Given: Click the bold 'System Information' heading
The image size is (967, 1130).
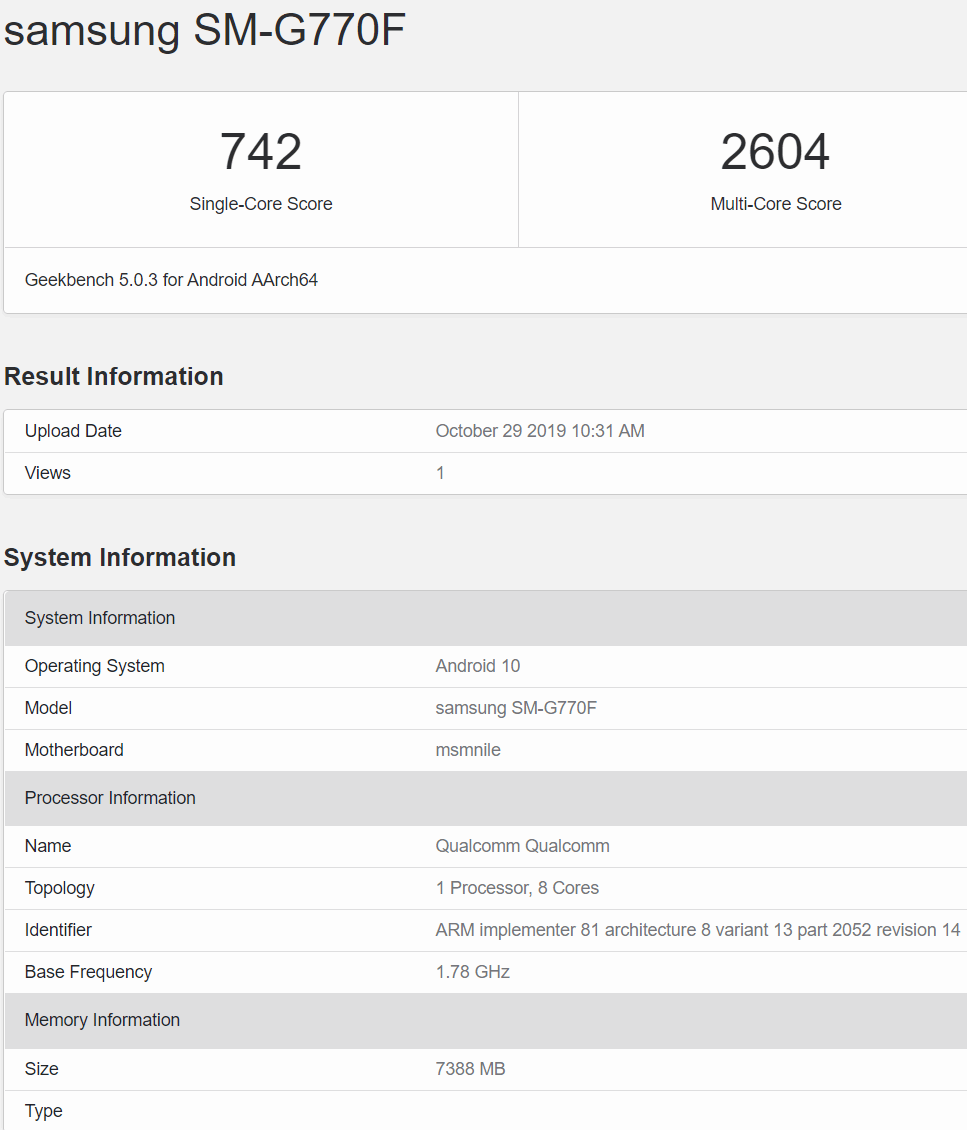Looking at the screenshot, I should point(120,557).
